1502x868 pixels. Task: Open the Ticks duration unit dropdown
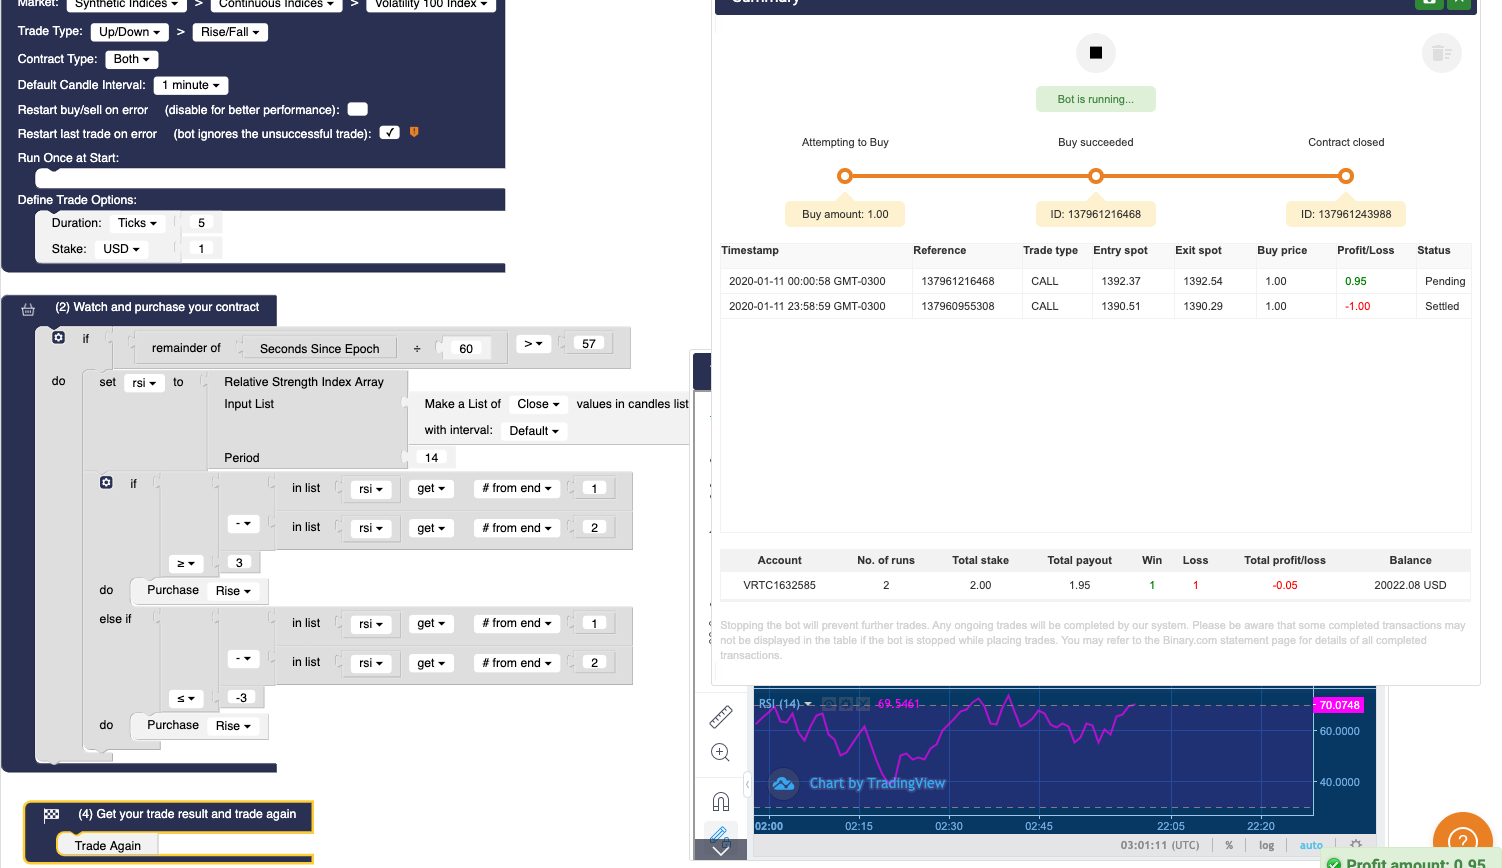137,223
